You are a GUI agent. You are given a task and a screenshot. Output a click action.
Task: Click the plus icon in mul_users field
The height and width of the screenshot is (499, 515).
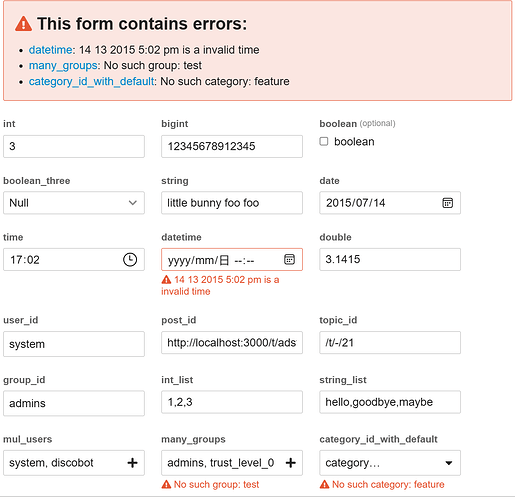132,463
